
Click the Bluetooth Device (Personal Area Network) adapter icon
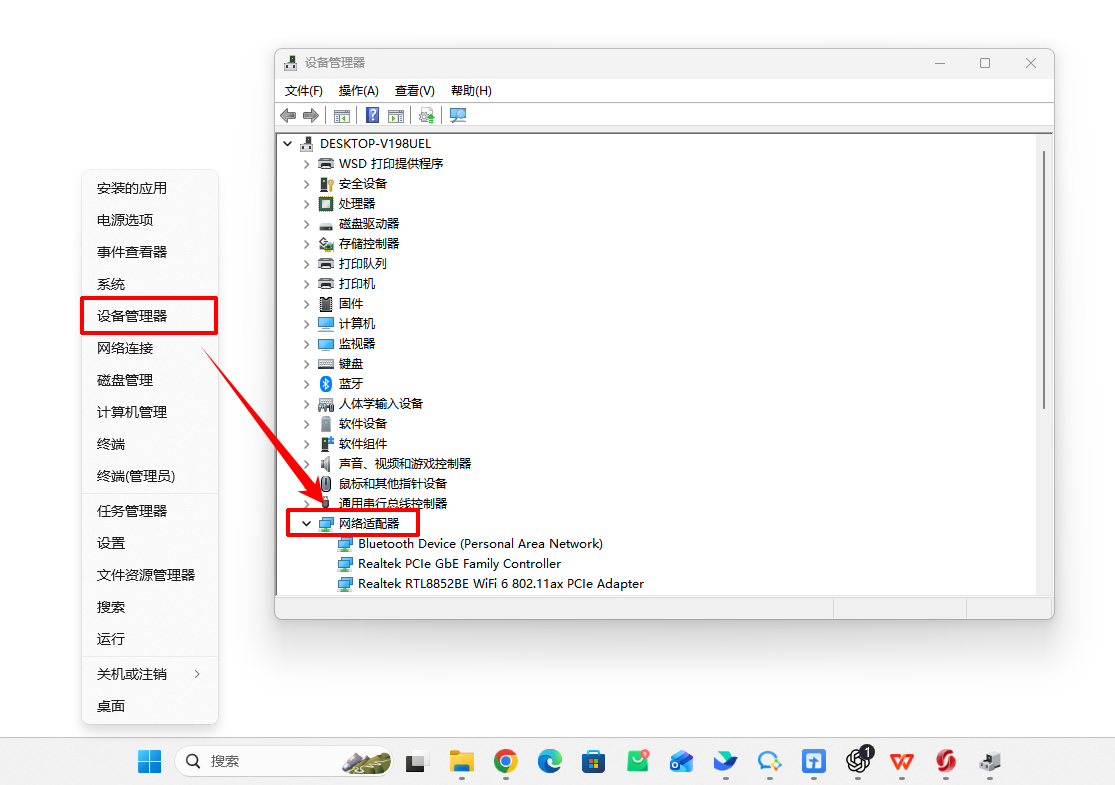coord(345,544)
